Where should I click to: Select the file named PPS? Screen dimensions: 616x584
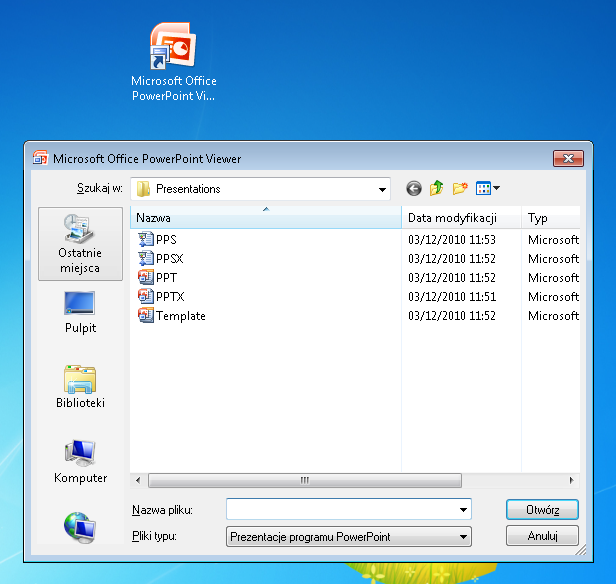[x=166, y=240]
